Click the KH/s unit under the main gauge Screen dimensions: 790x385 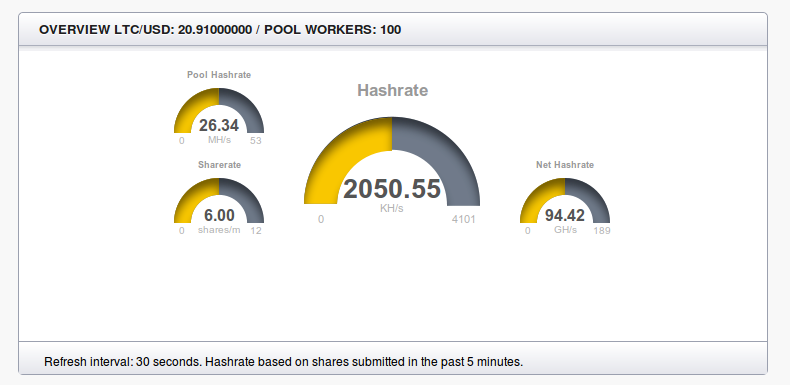click(392, 209)
